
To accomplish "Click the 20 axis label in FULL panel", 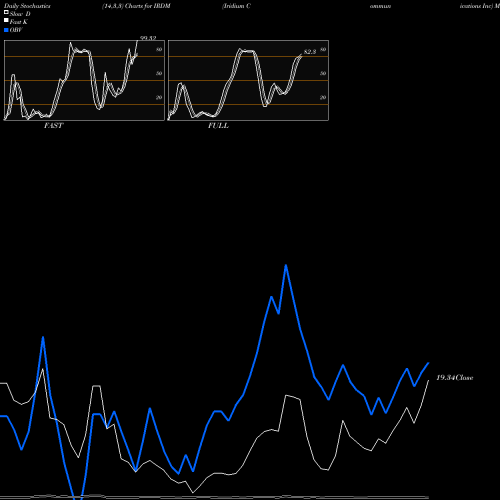I will coord(323,97).
